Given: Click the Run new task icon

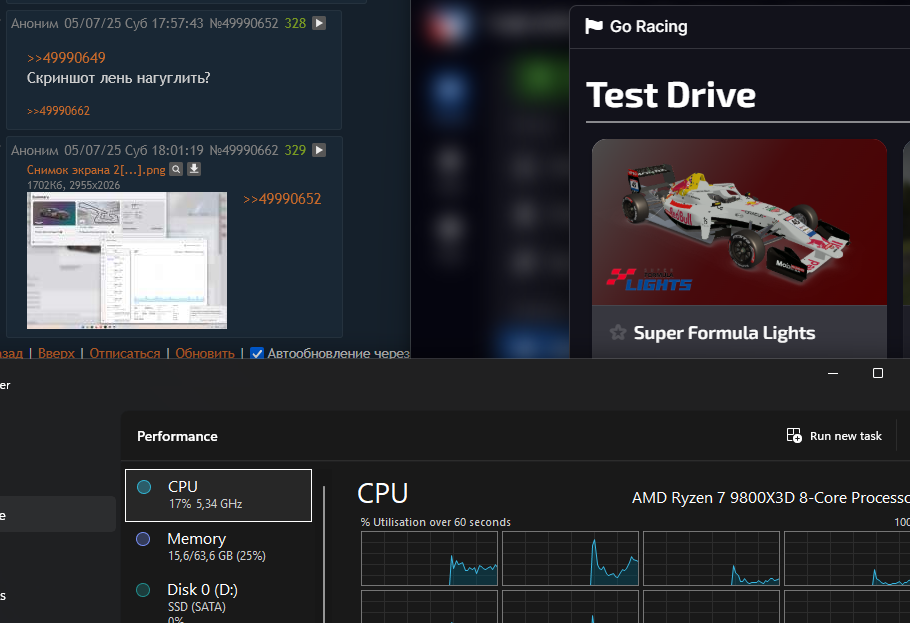Looking at the screenshot, I should coord(794,435).
